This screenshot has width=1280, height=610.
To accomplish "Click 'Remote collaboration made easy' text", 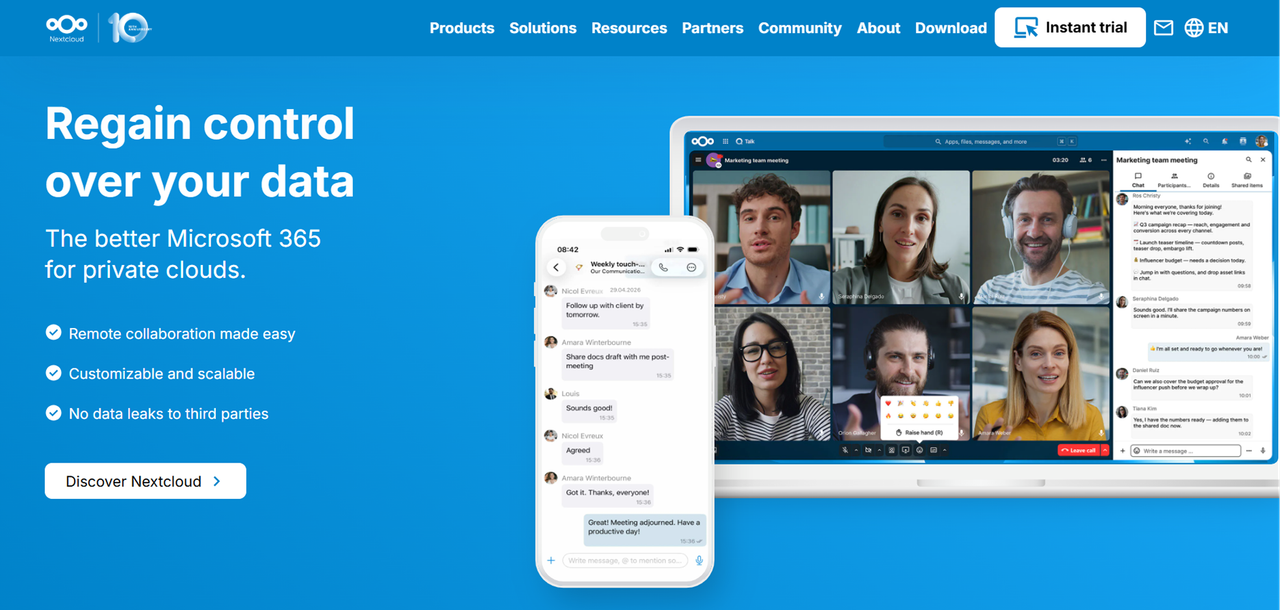I will [x=182, y=334].
